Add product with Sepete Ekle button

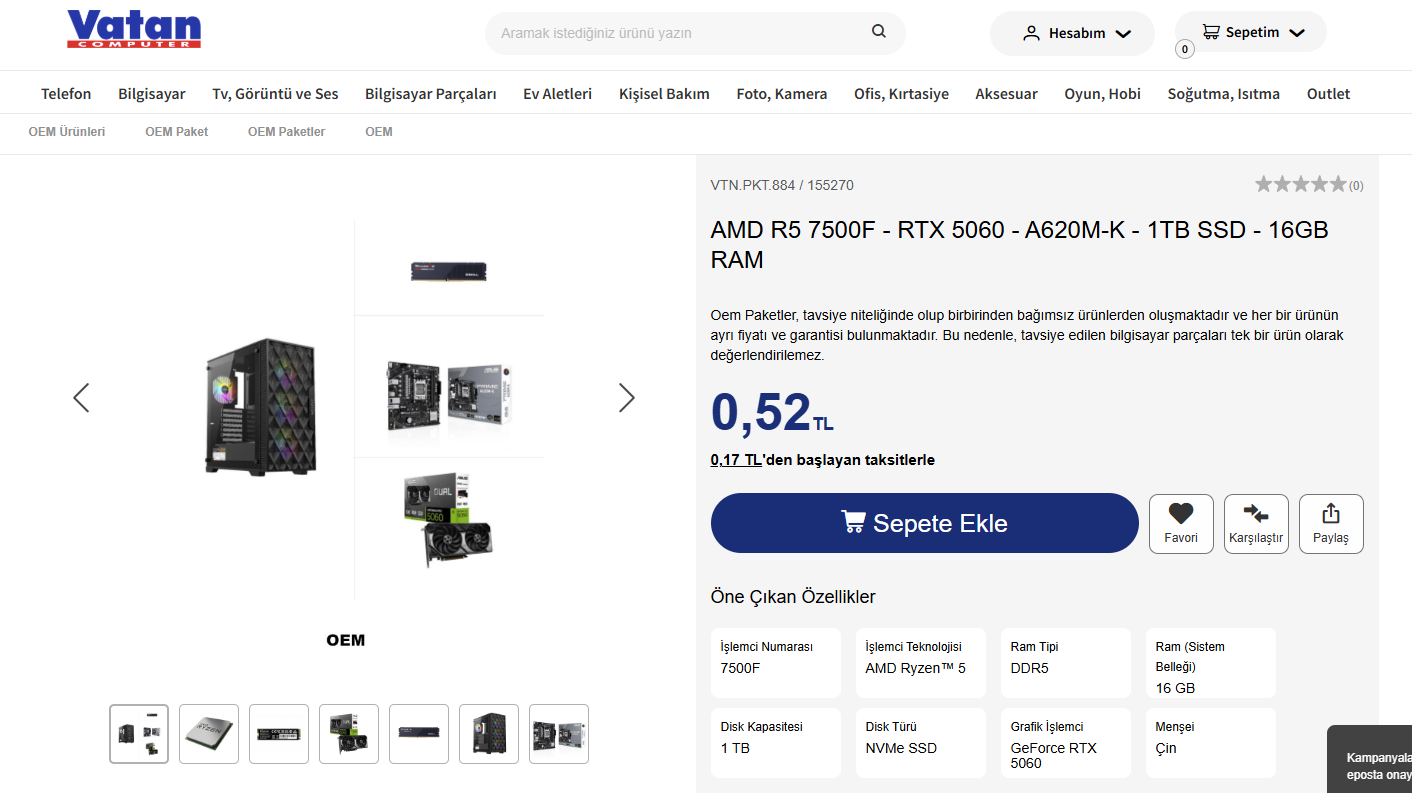coord(925,523)
